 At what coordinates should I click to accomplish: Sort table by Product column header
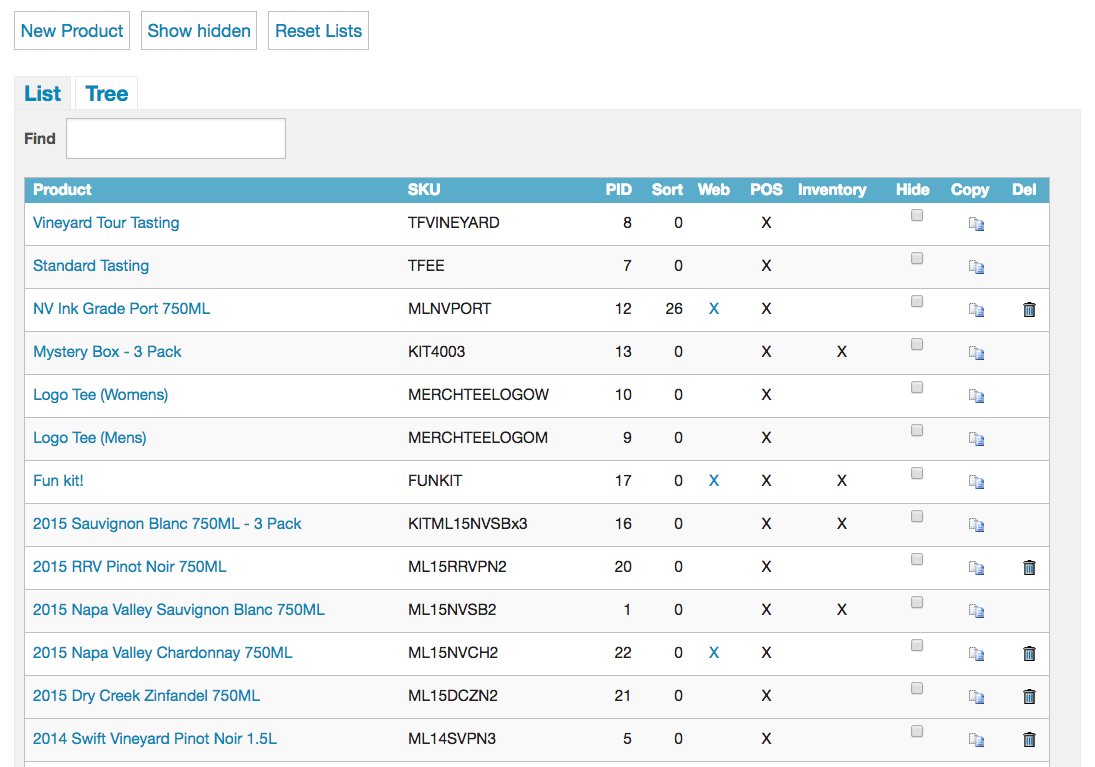[x=62, y=190]
